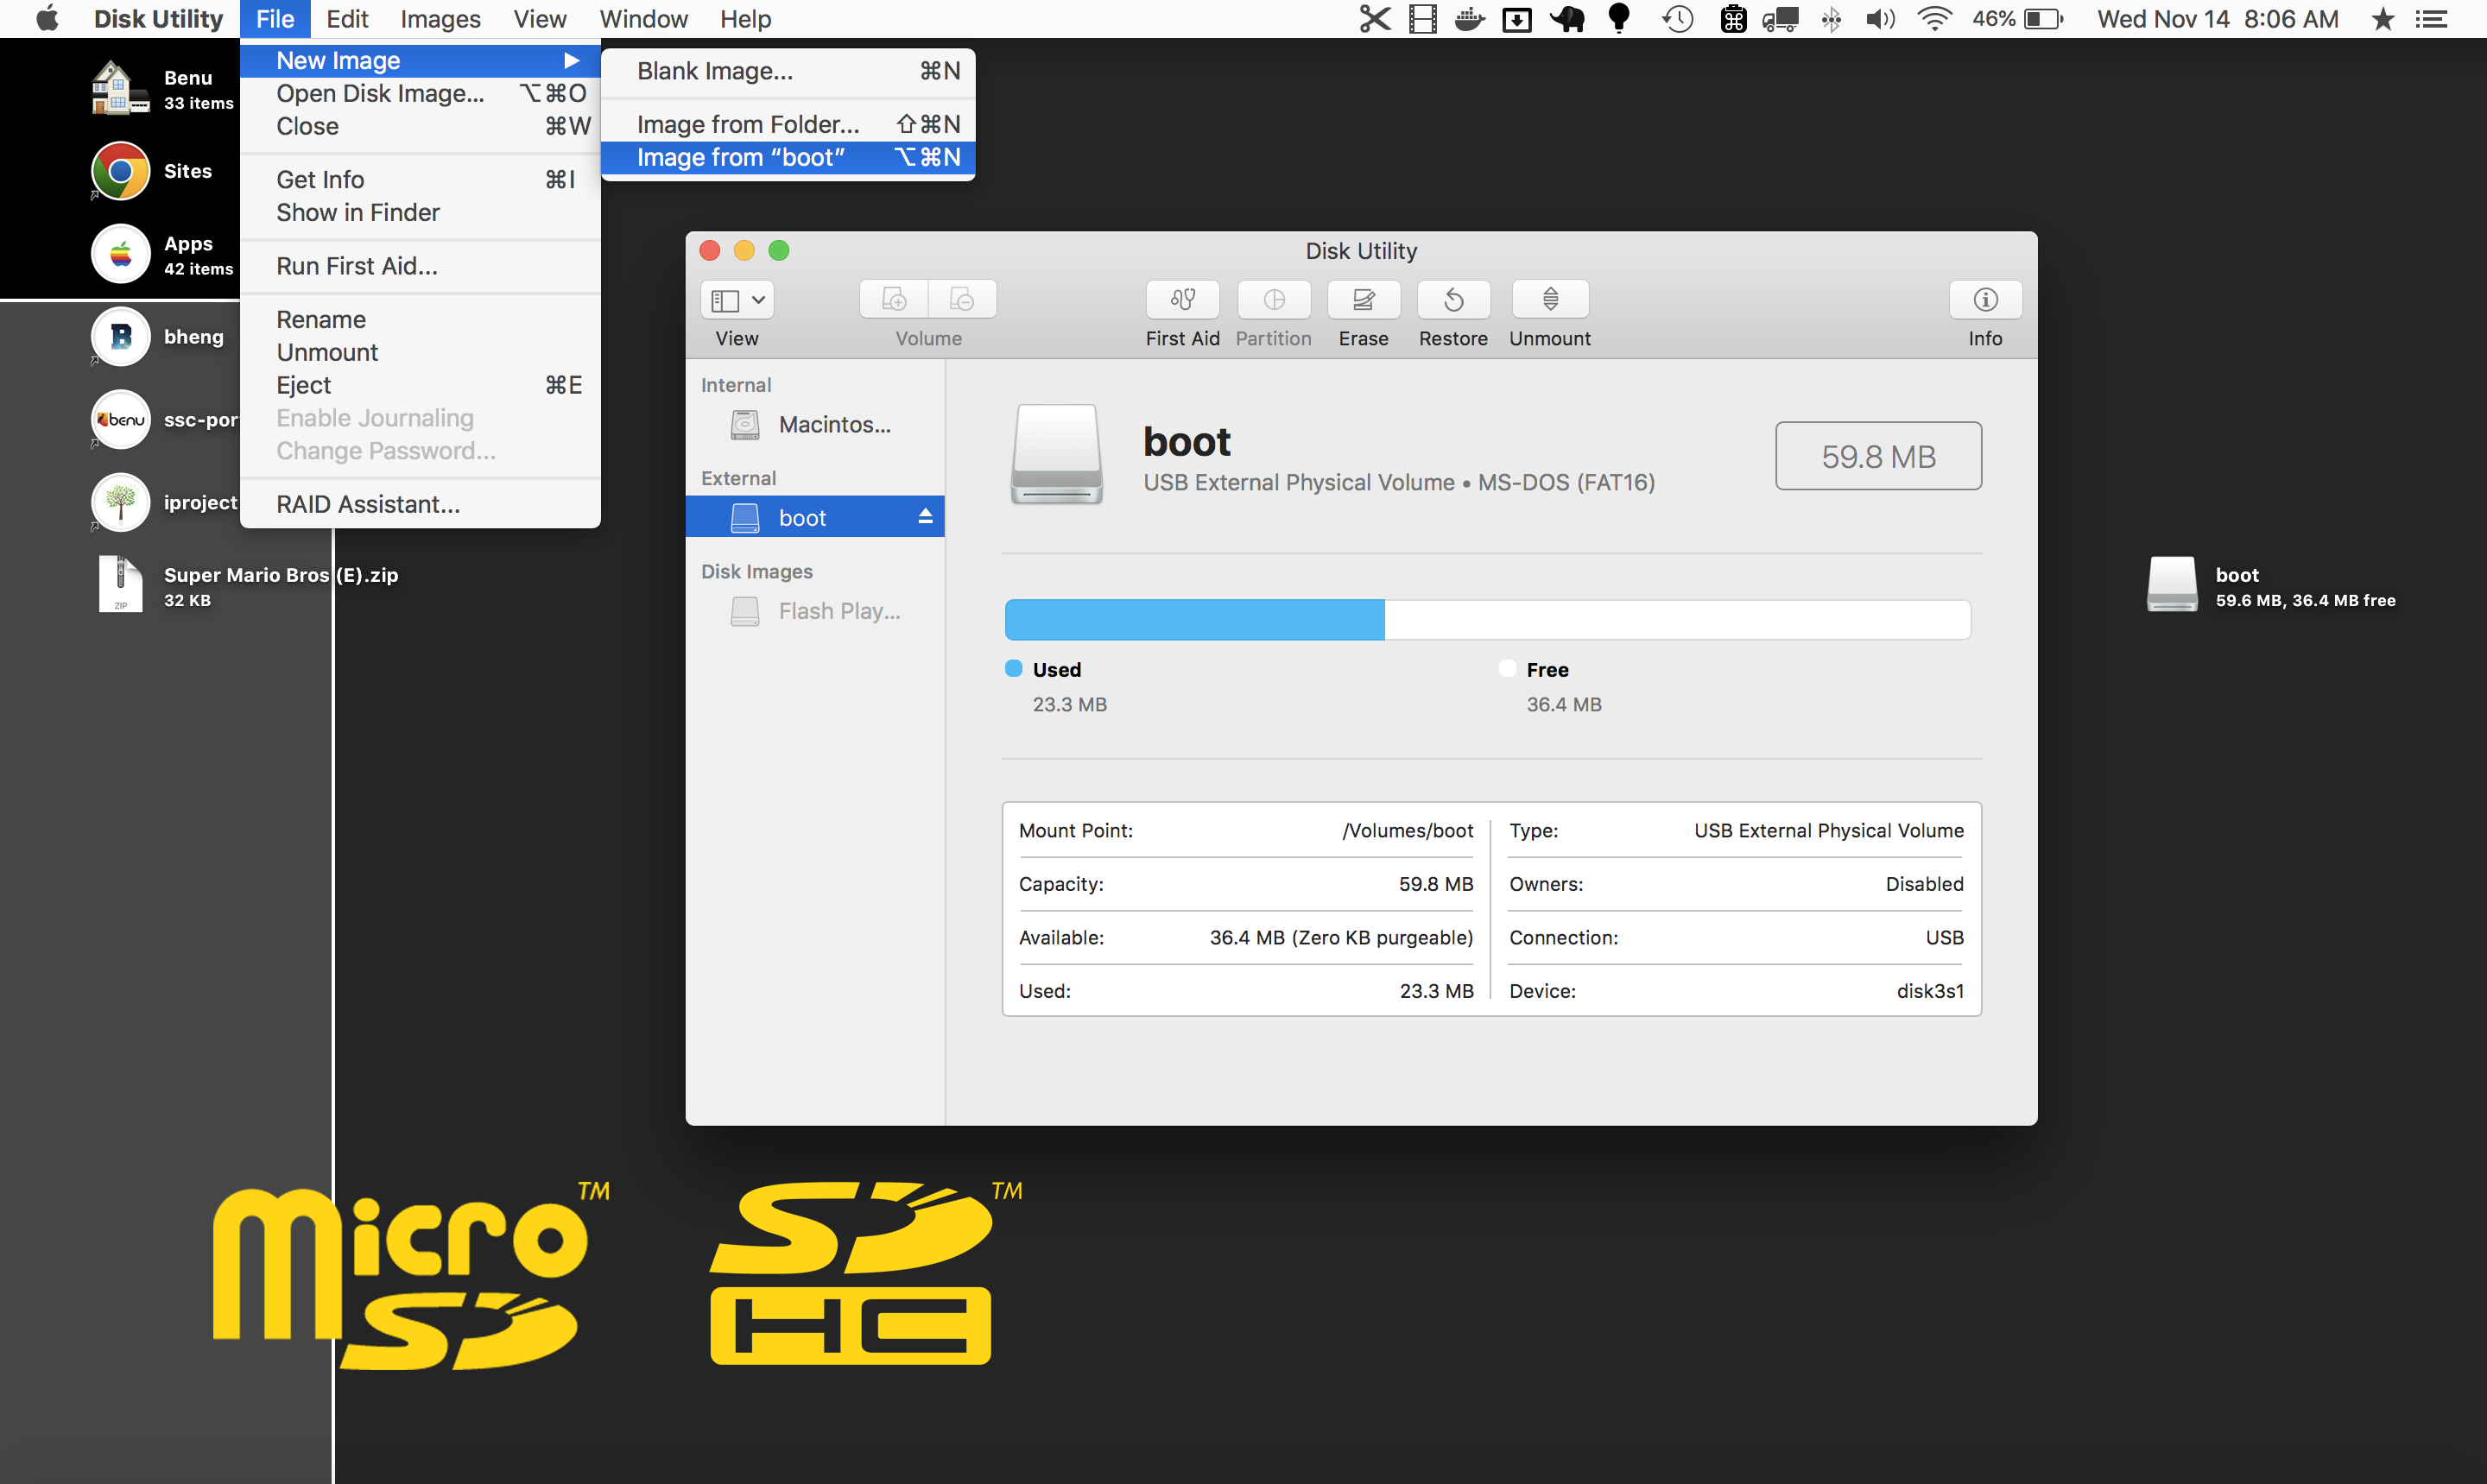Click the large boot drive icon
Screen dimensions: 2487x1484
[x=1057, y=455]
